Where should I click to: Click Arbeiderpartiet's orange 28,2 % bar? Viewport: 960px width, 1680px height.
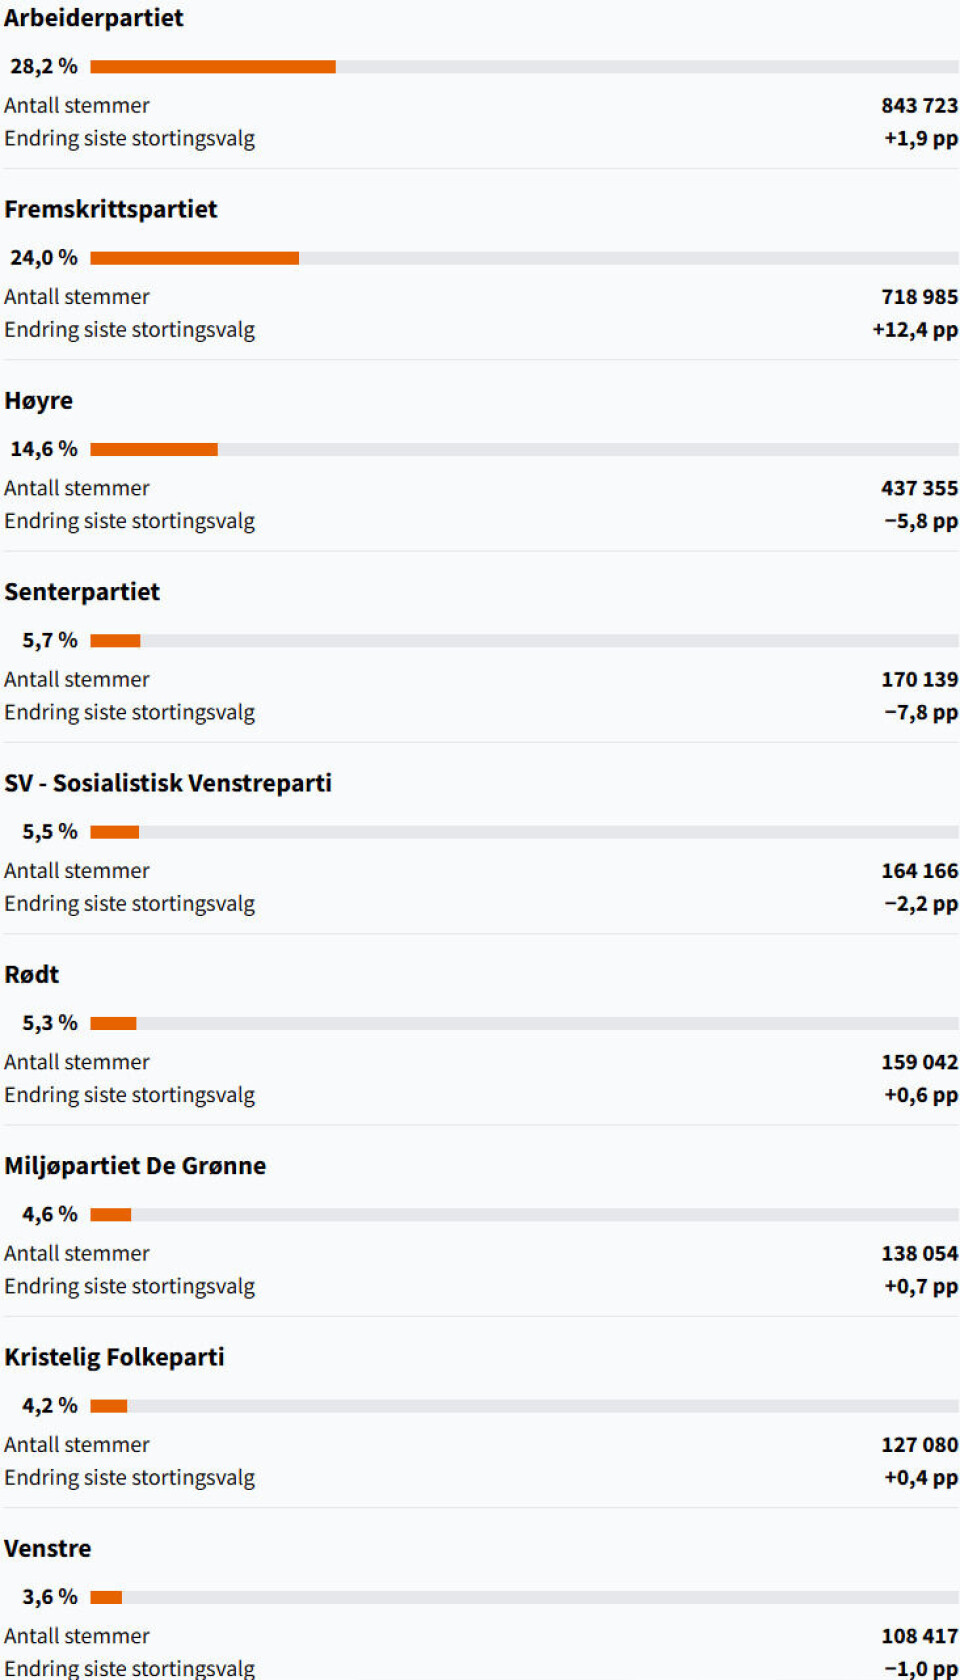pos(213,67)
